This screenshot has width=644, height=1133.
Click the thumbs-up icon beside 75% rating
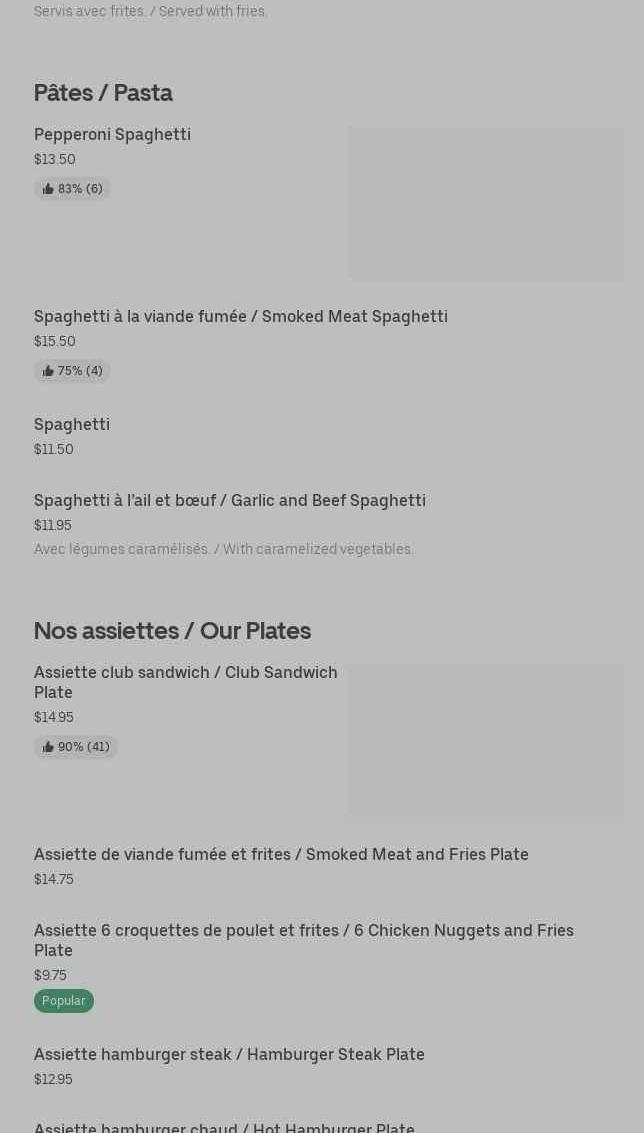point(48,371)
